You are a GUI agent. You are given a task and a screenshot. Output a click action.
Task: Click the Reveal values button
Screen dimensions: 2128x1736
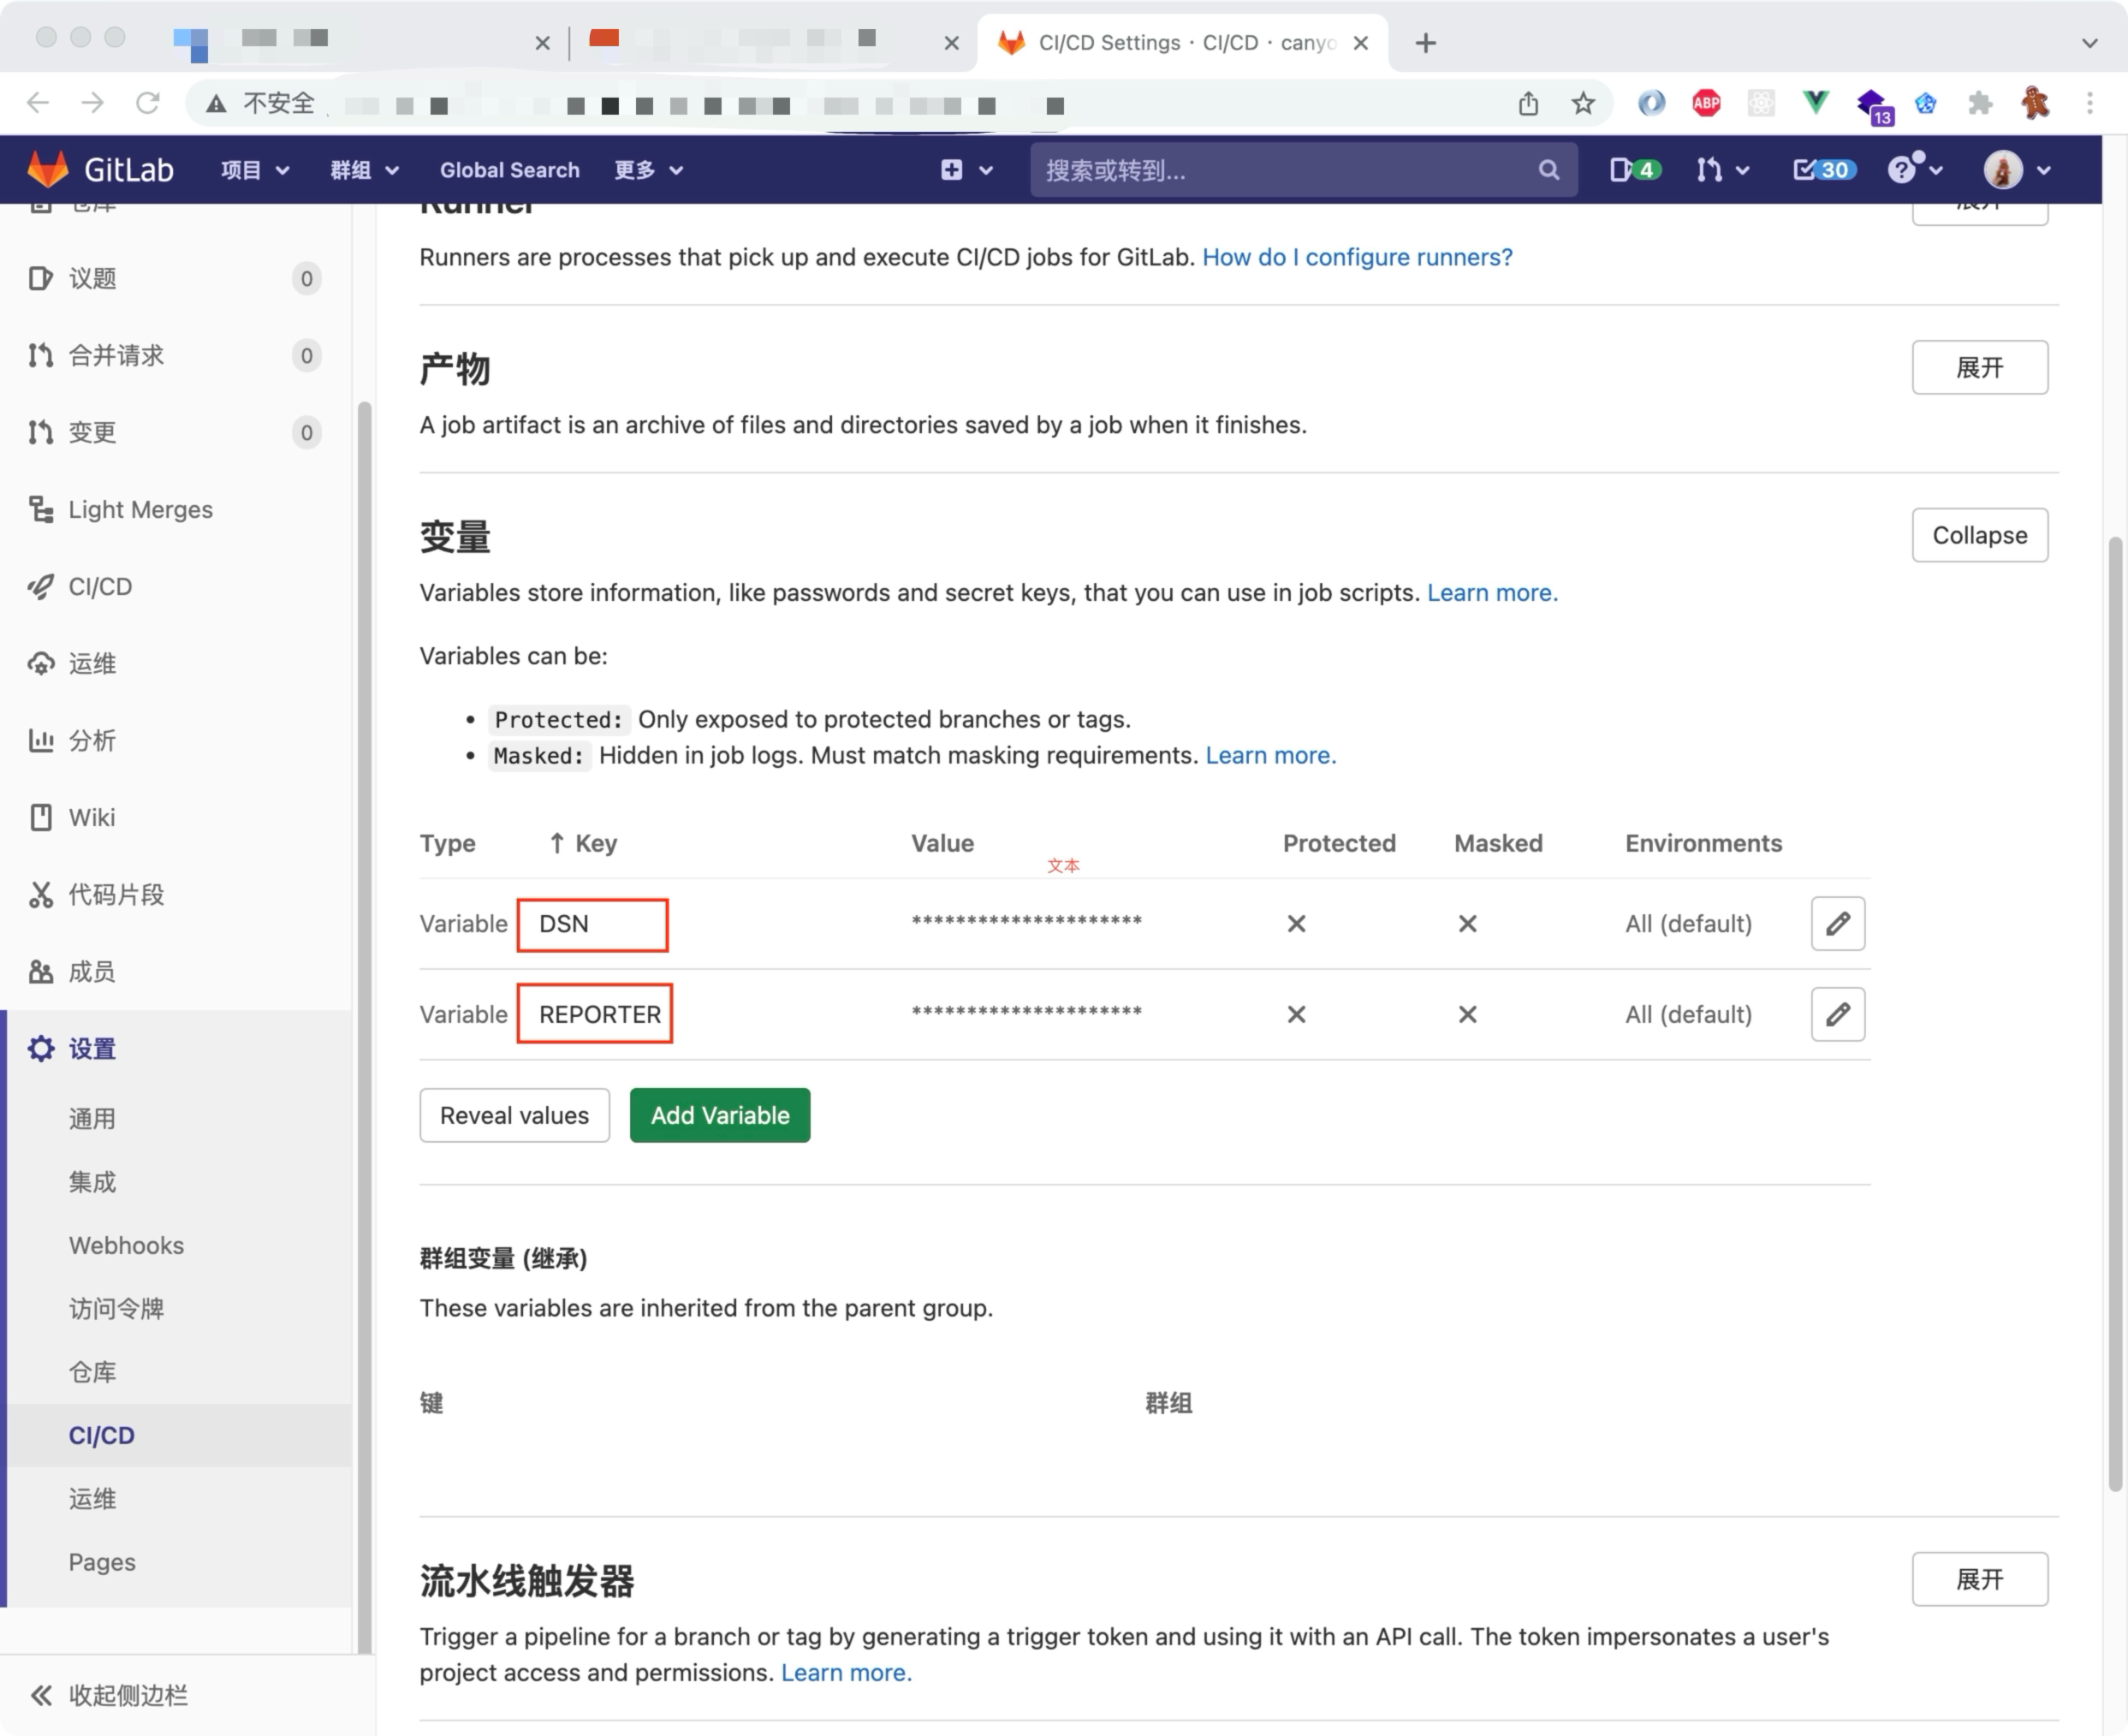[514, 1115]
